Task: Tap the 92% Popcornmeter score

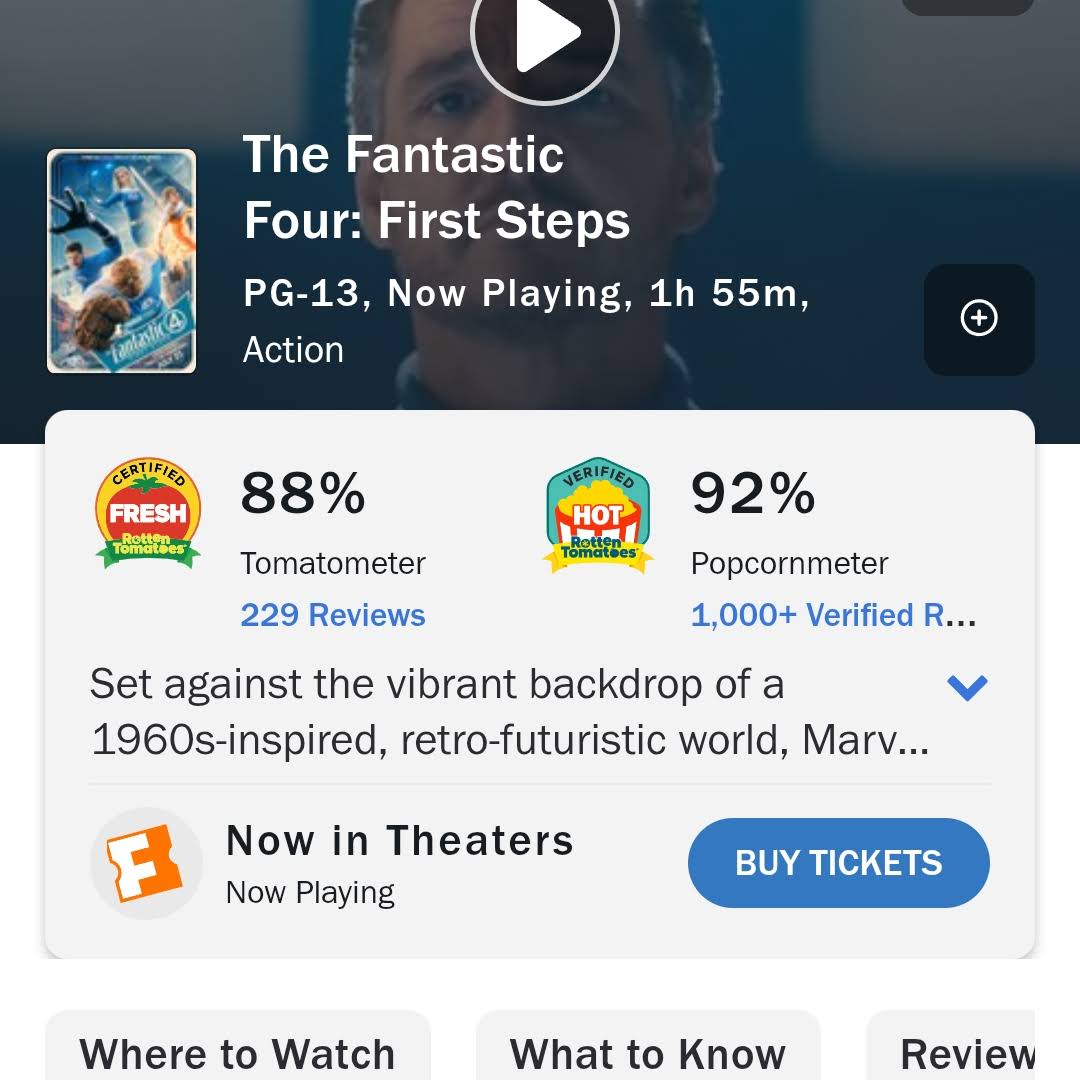Action: pos(753,494)
